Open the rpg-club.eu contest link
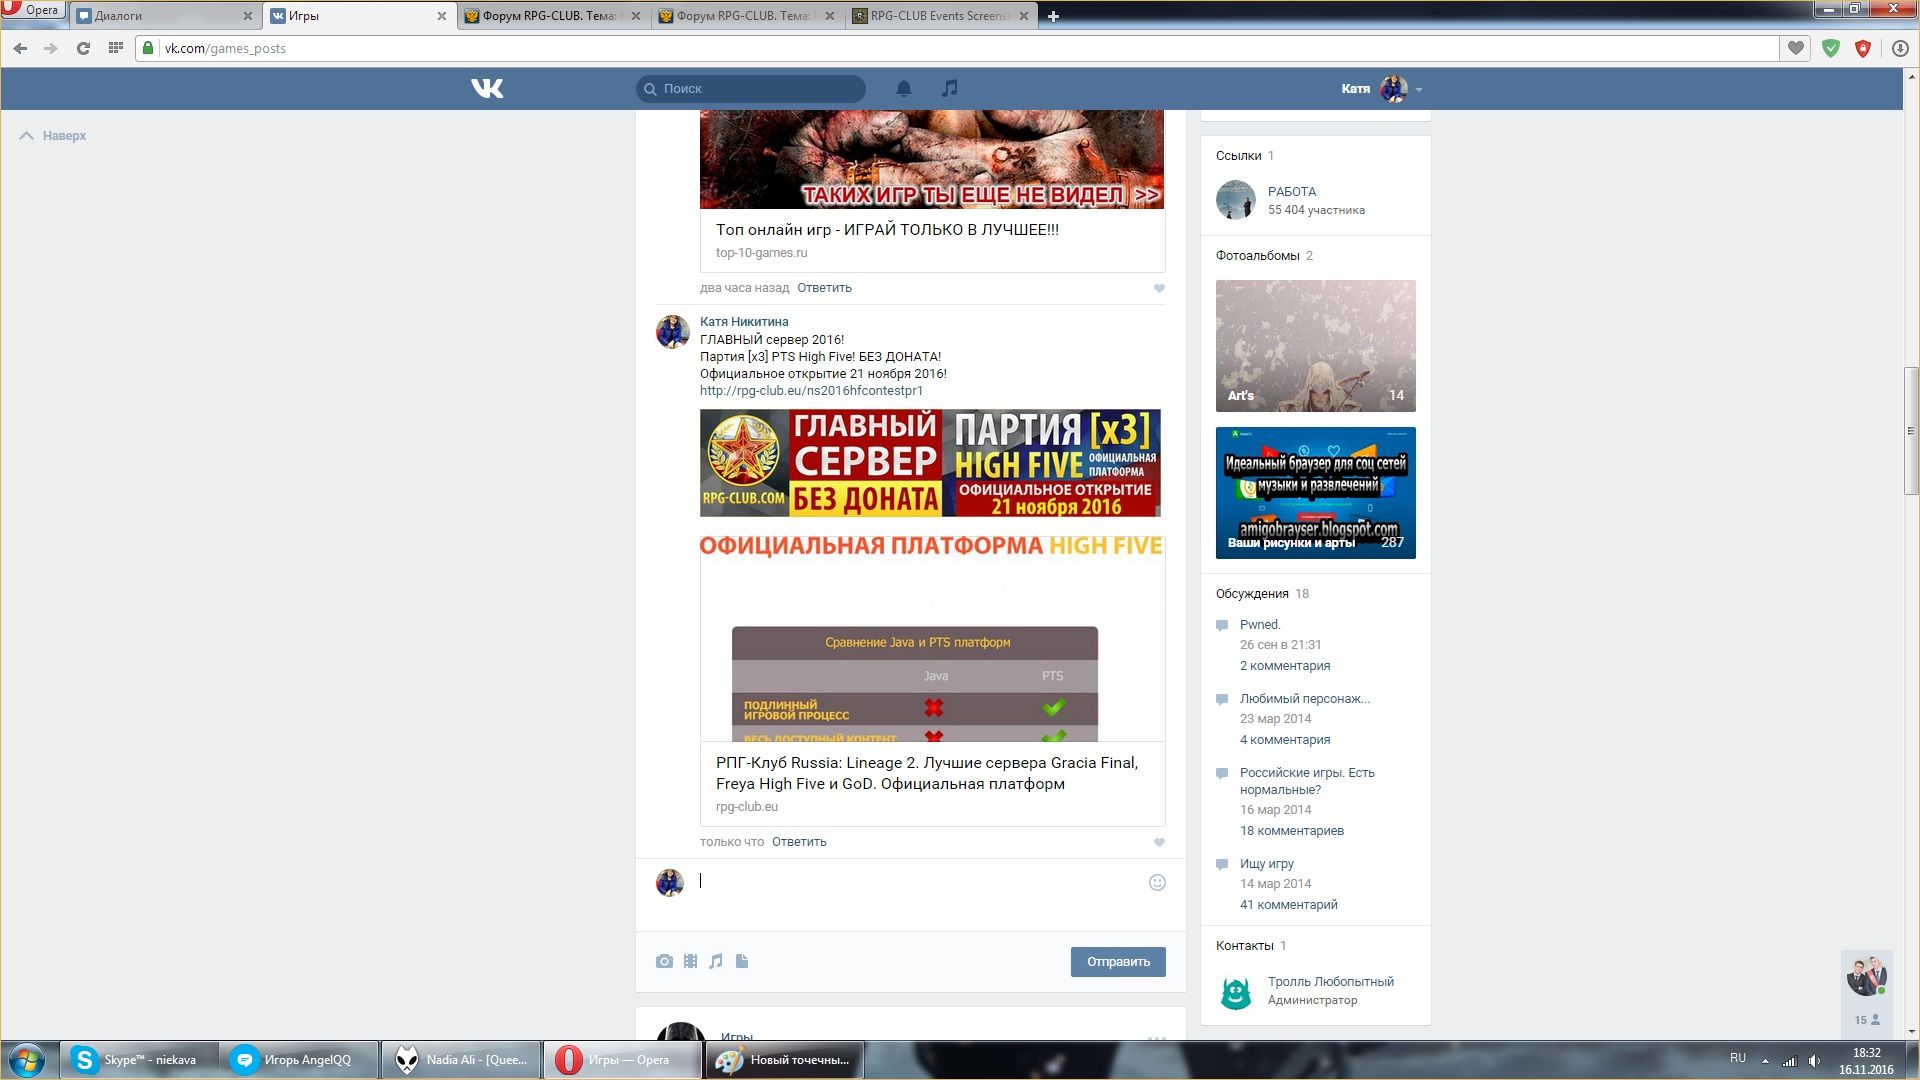The width and height of the screenshot is (1920, 1080). point(811,391)
